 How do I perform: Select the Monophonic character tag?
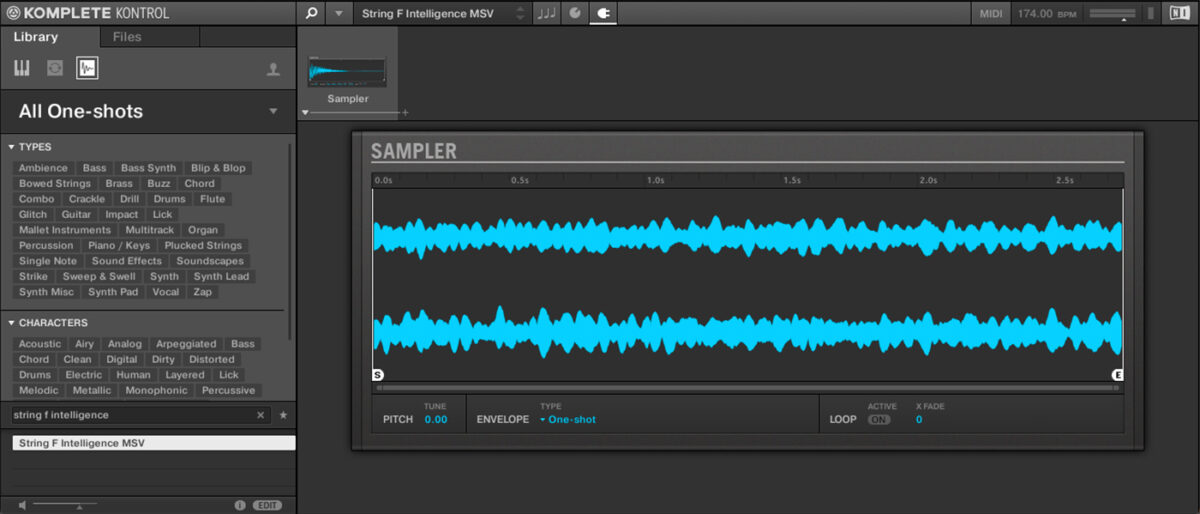coord(156,391)
